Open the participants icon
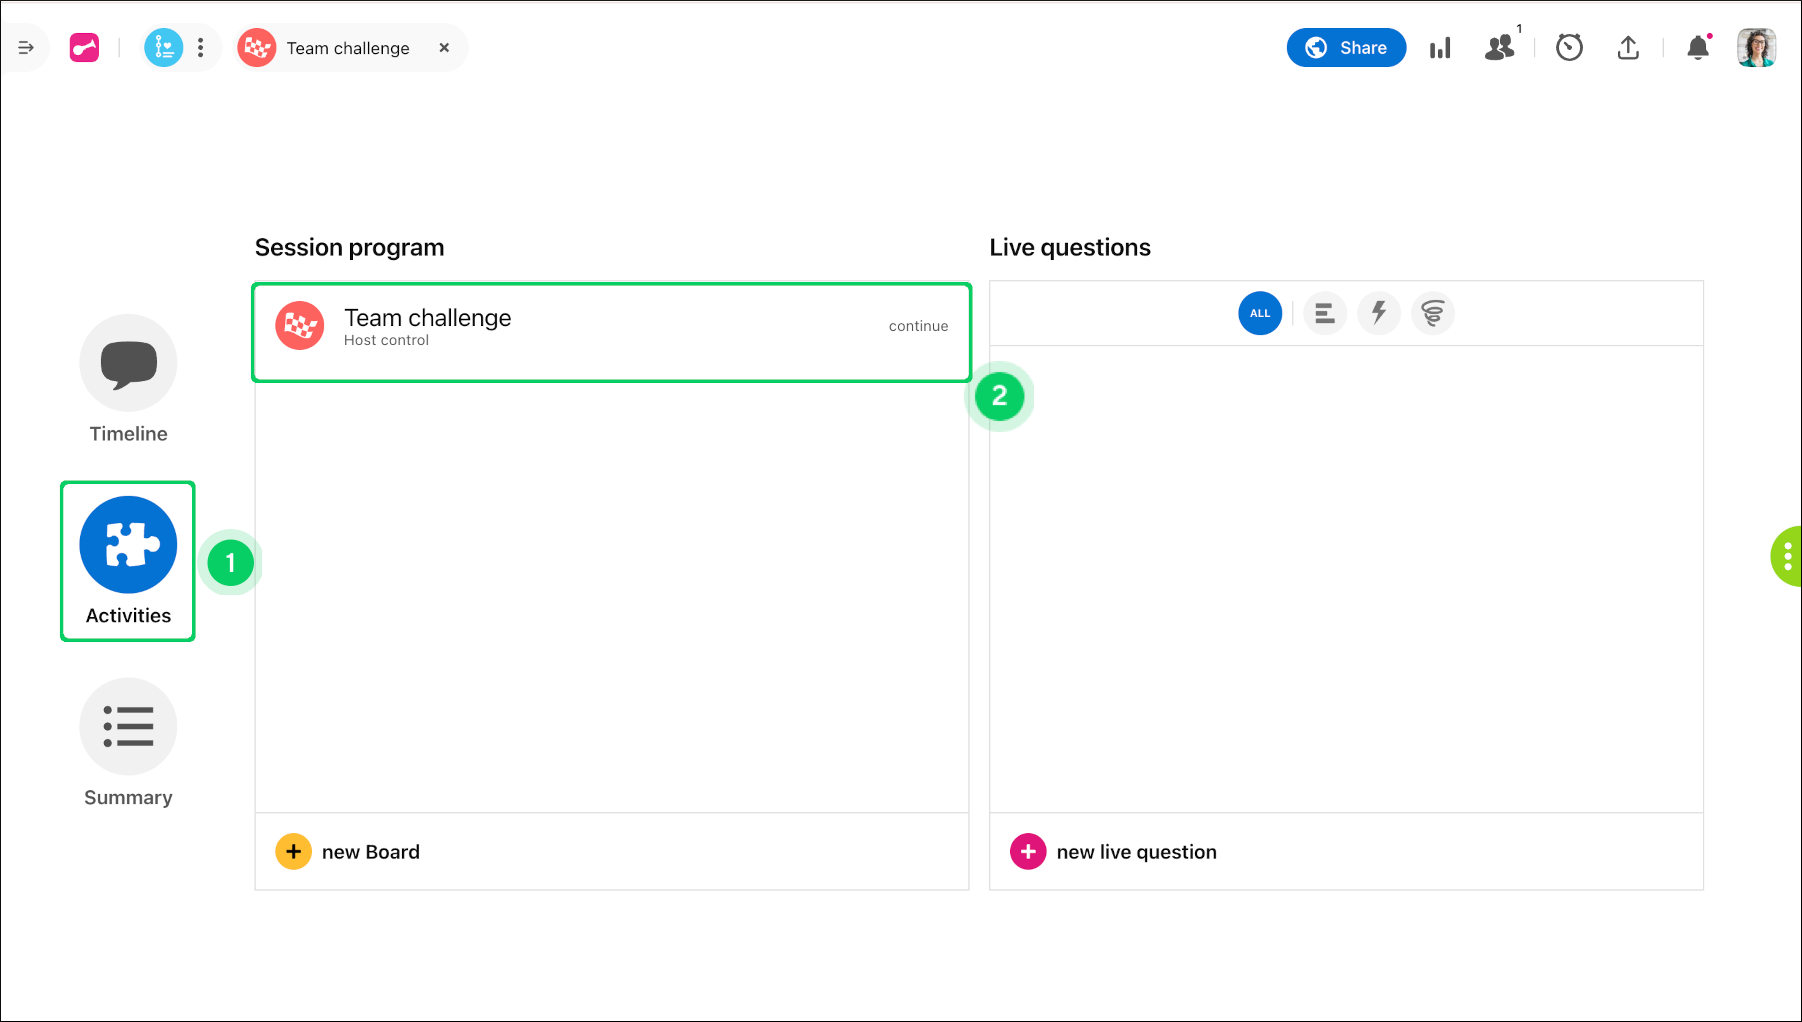Viewport: 1802px width, 1022px height. click(1500, 48)
